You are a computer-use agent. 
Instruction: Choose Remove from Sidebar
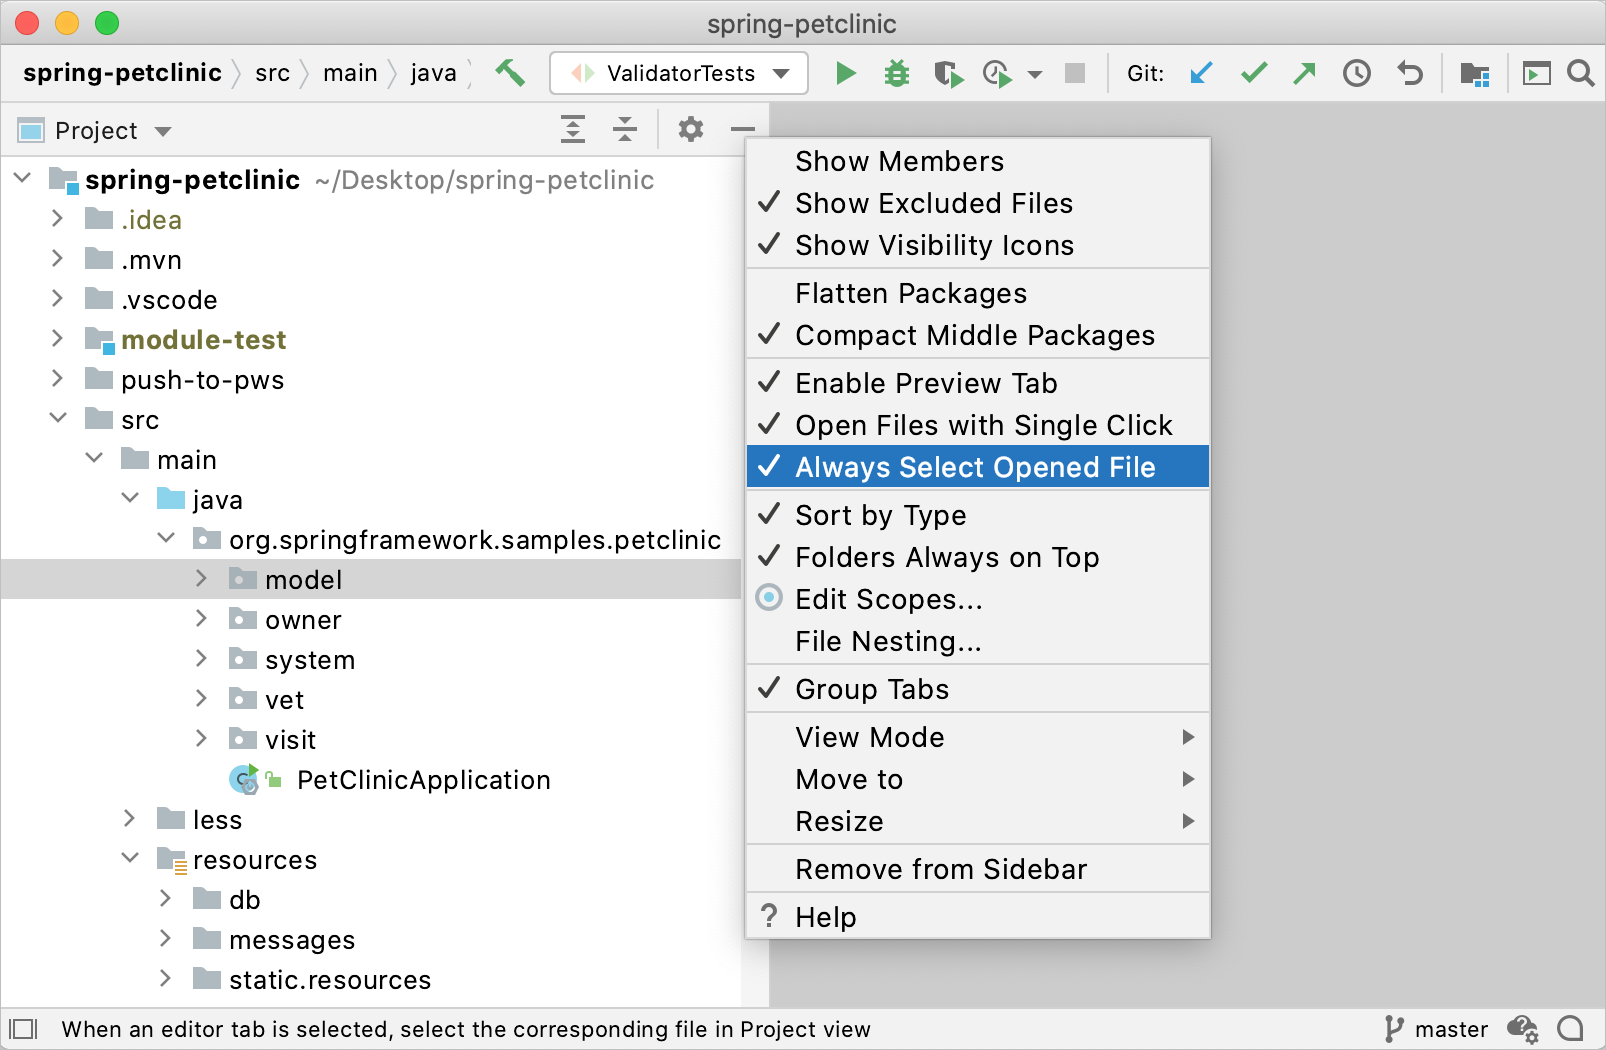pos(978,869)
